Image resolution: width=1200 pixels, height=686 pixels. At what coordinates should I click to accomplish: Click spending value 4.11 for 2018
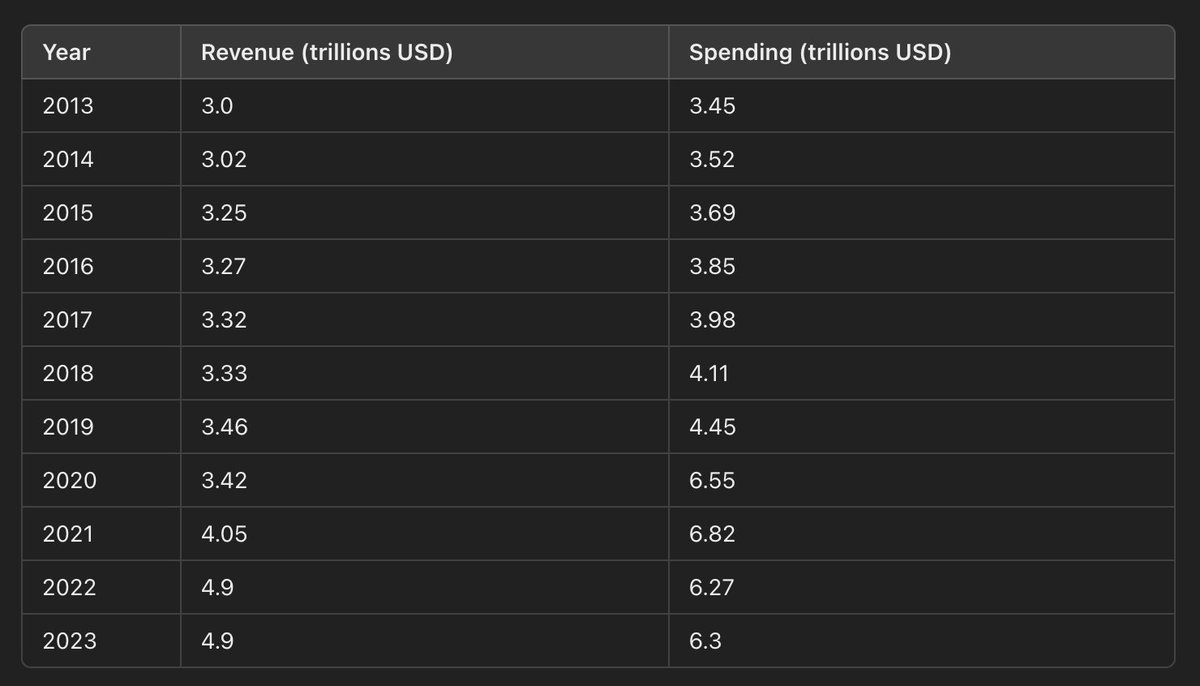(x=710, y=373)
